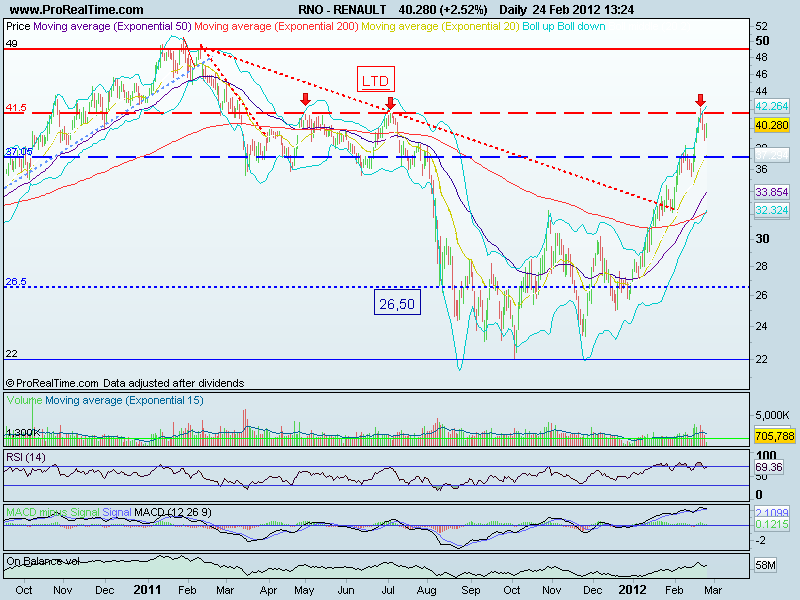Select the Moving average (Exponential 200) legend
Viewport: 800px width, 600px height.
(277, 26)
